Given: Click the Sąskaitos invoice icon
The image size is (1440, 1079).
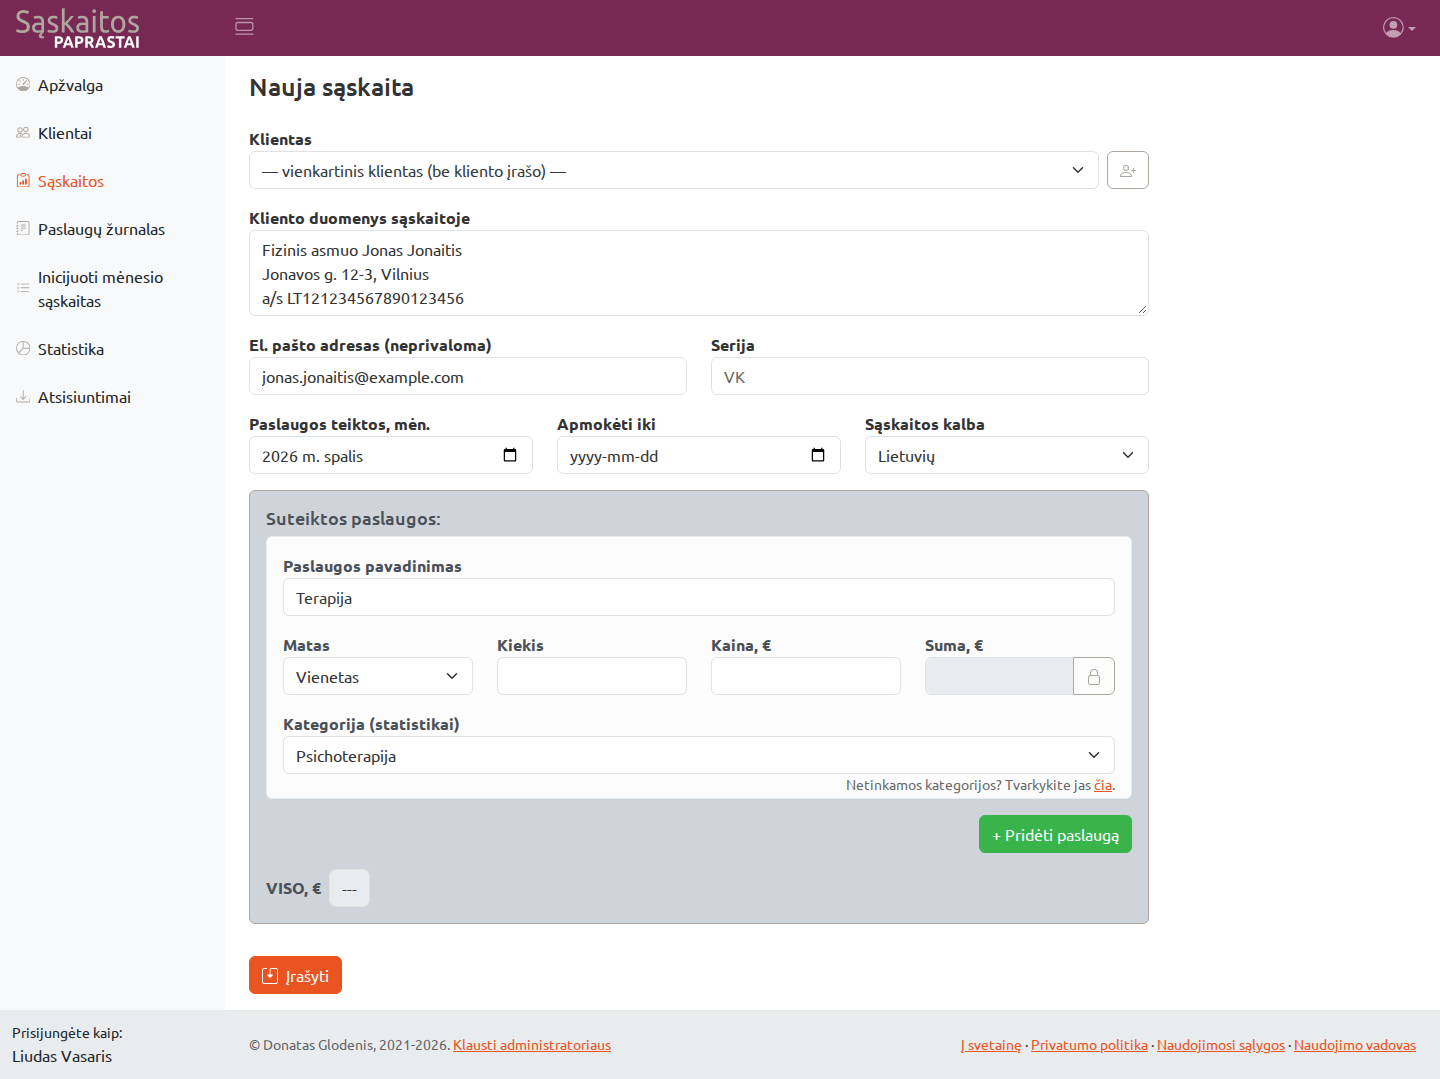Looking at the screenshot, I should [23, 181].
